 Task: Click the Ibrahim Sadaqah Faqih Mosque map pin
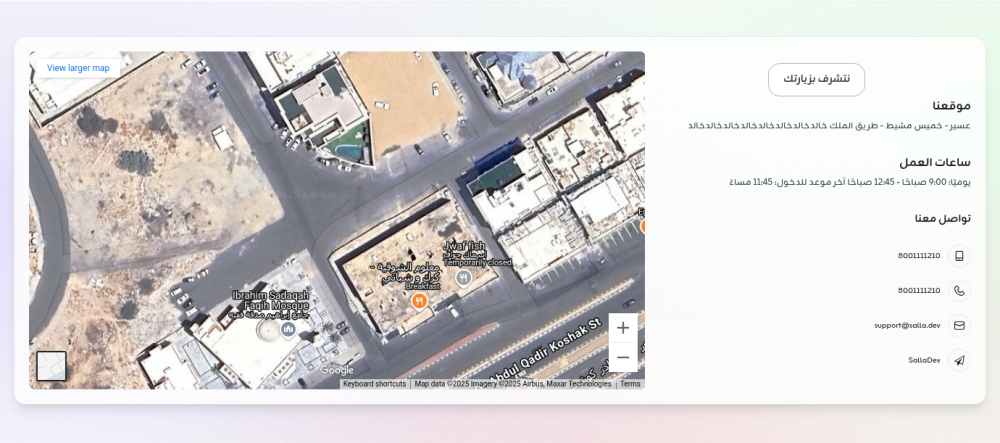pos(288,329)
